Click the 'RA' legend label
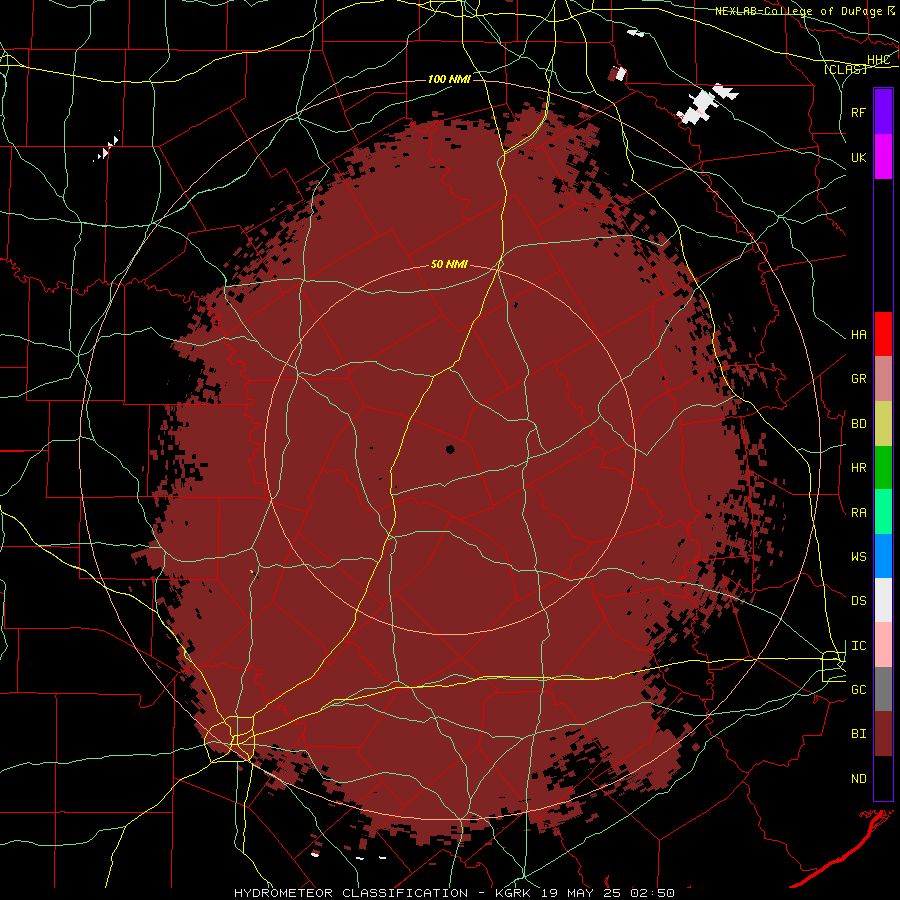The height and width of the screenshot is (900, 900). (x=859, y=512)
